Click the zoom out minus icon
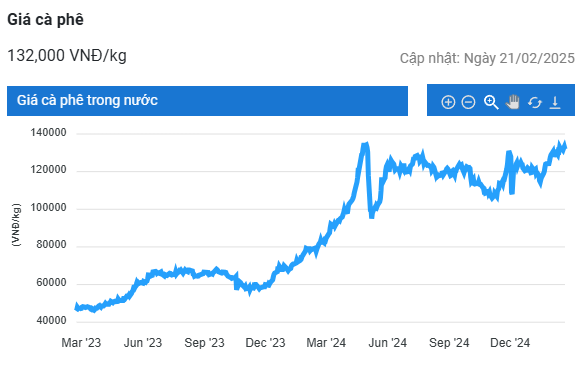This screenshot has height=370, width=584. click(x=468, y=102)
